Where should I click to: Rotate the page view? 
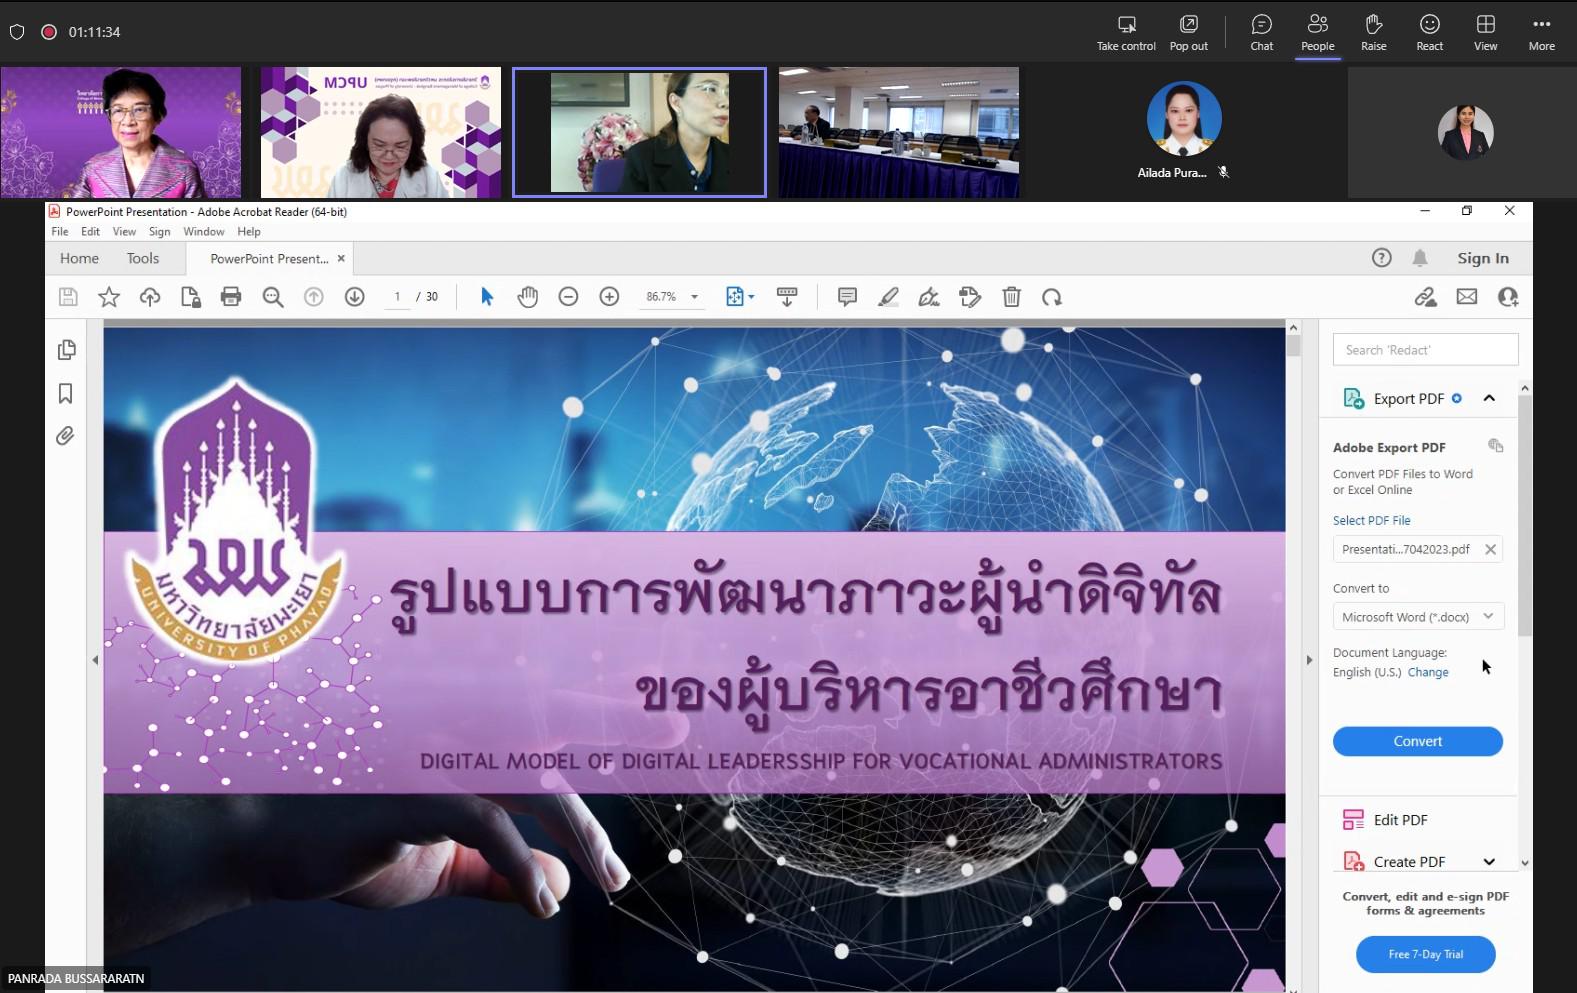click(1052, 297)
